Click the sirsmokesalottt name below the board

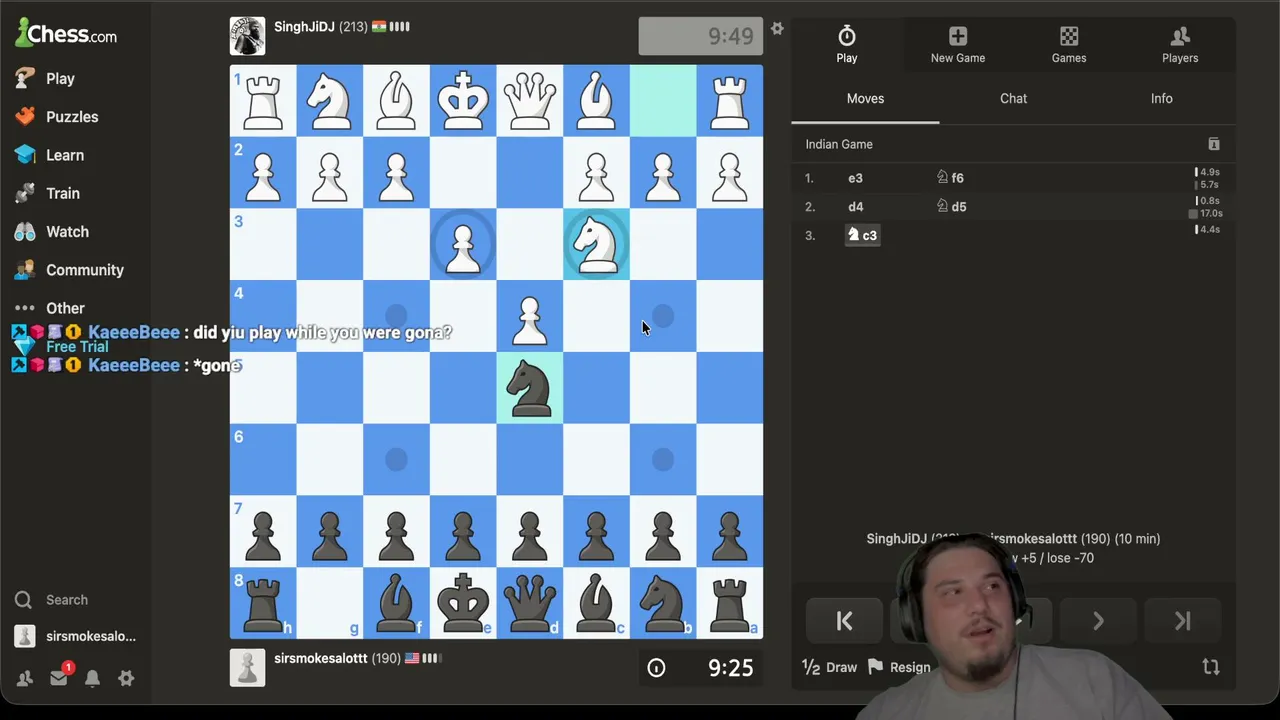(321, 659)
